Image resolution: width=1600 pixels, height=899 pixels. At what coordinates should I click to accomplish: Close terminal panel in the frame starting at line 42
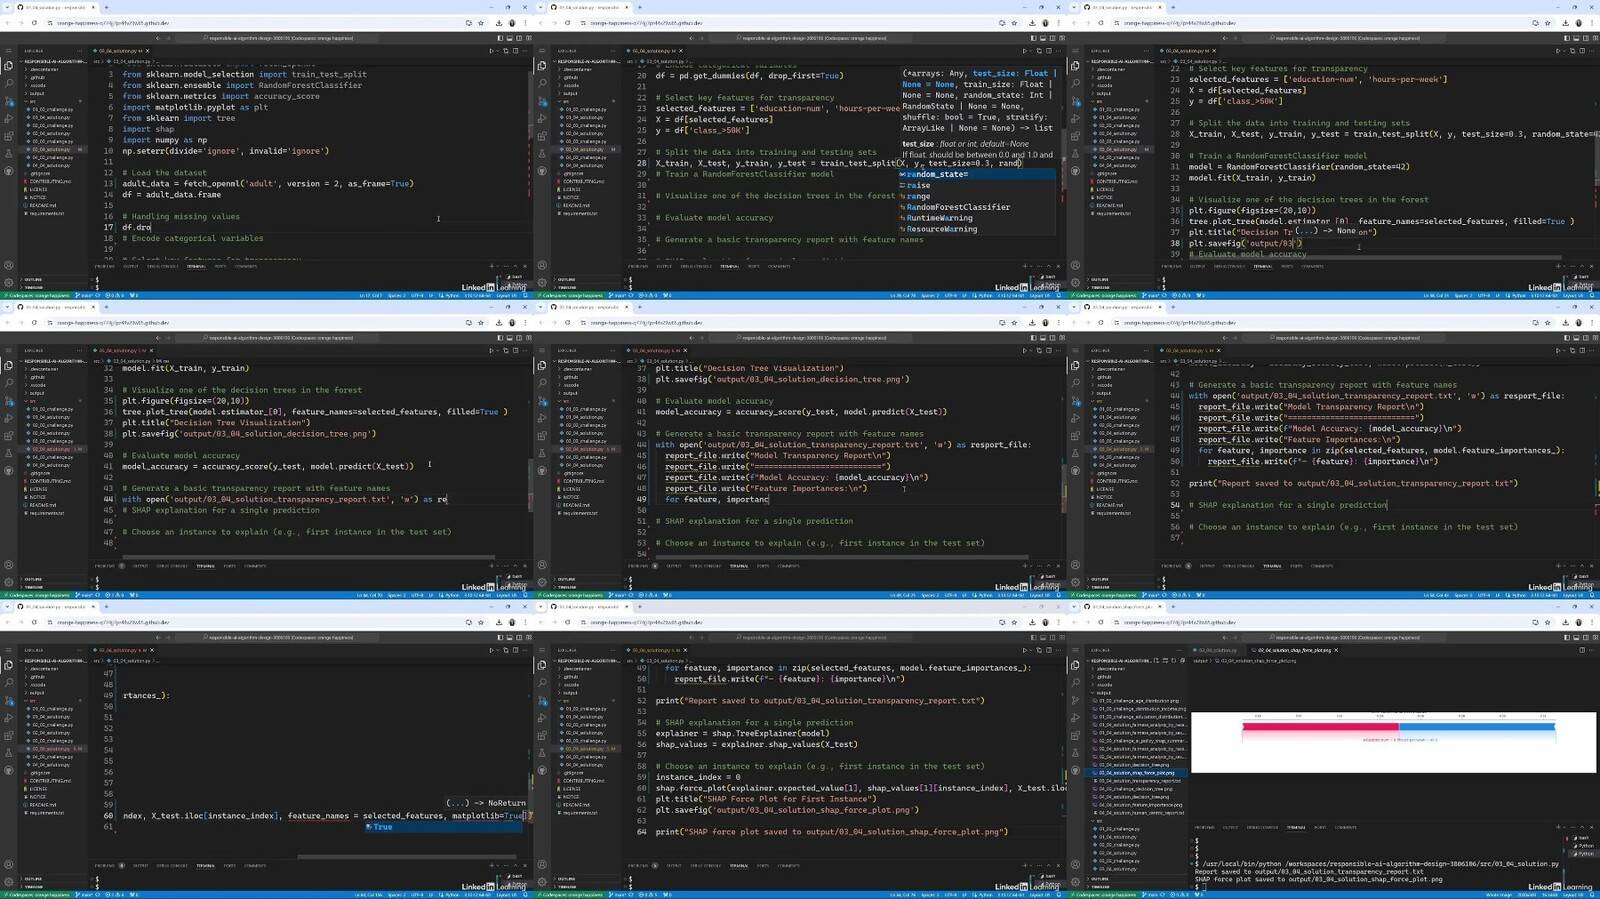click(1591, 566)
